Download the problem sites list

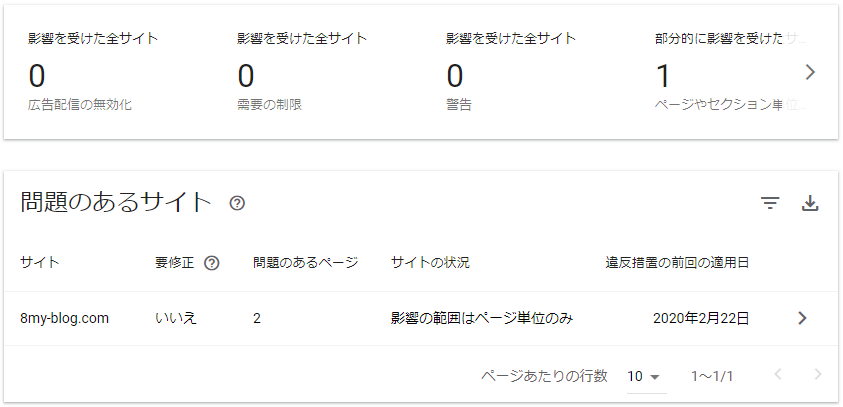click(x=810, y=203)
